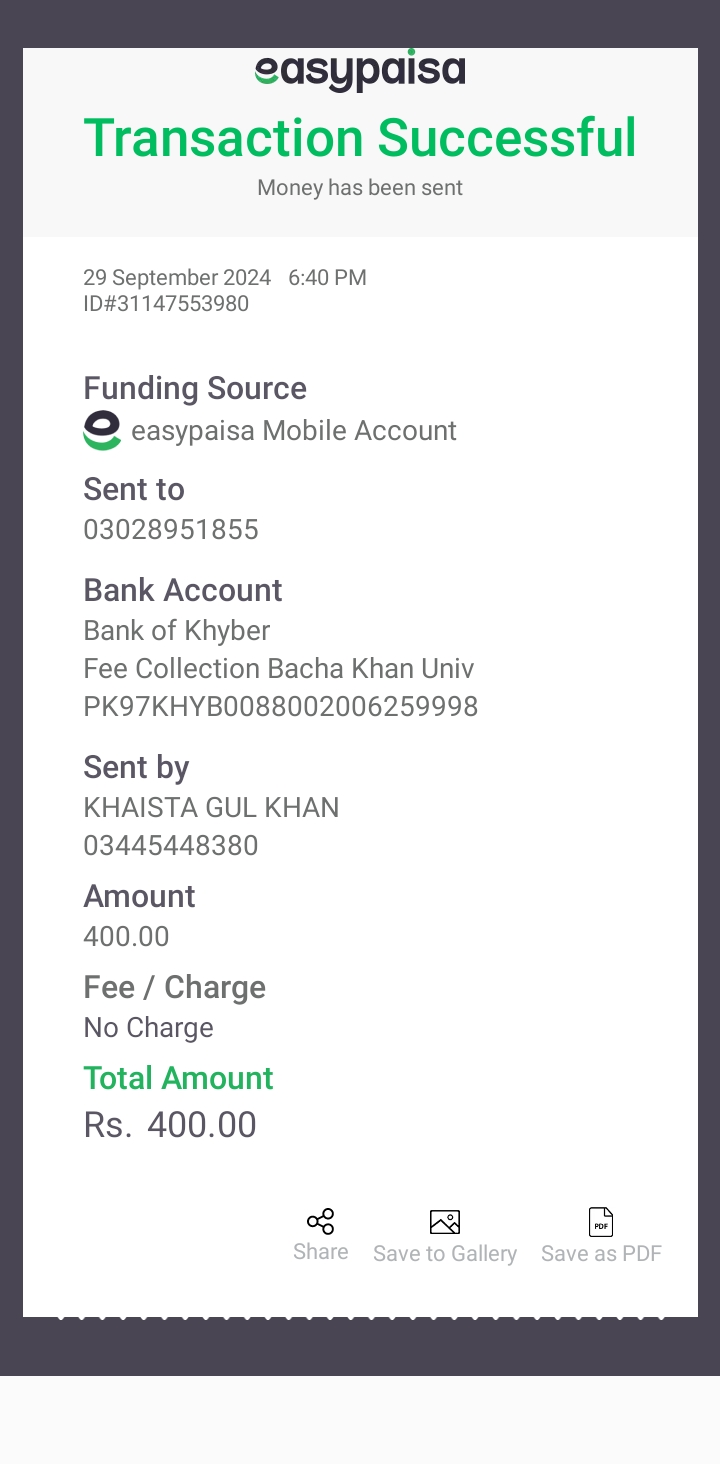Viewport: 720px width, 1464px height.
Task: Tap the sender name KHAISTA GUL KHAN
Action: coord(211,808)
